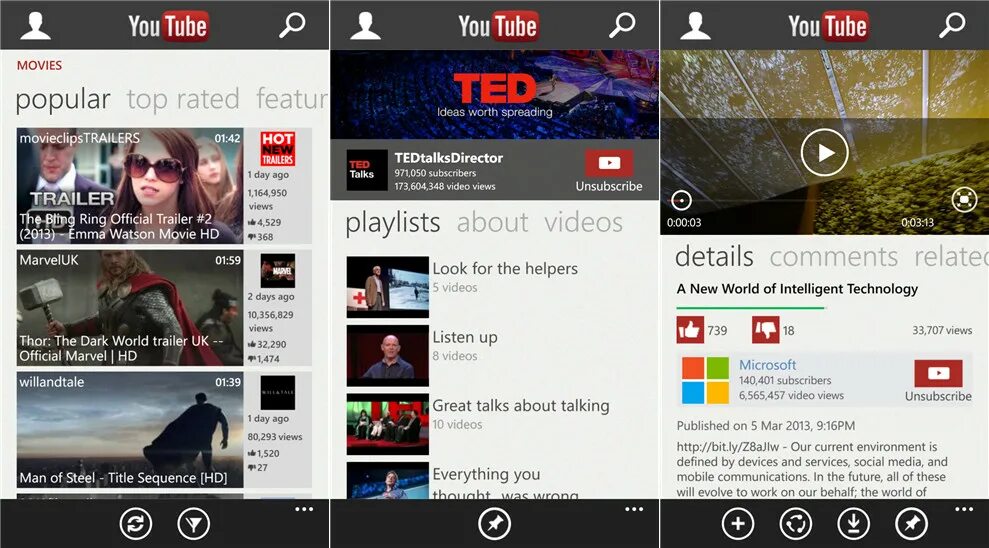Viewport: 989px width, 548px height.
Task: Unsubscribe from Microsoft channel
Action: [938, 381]
